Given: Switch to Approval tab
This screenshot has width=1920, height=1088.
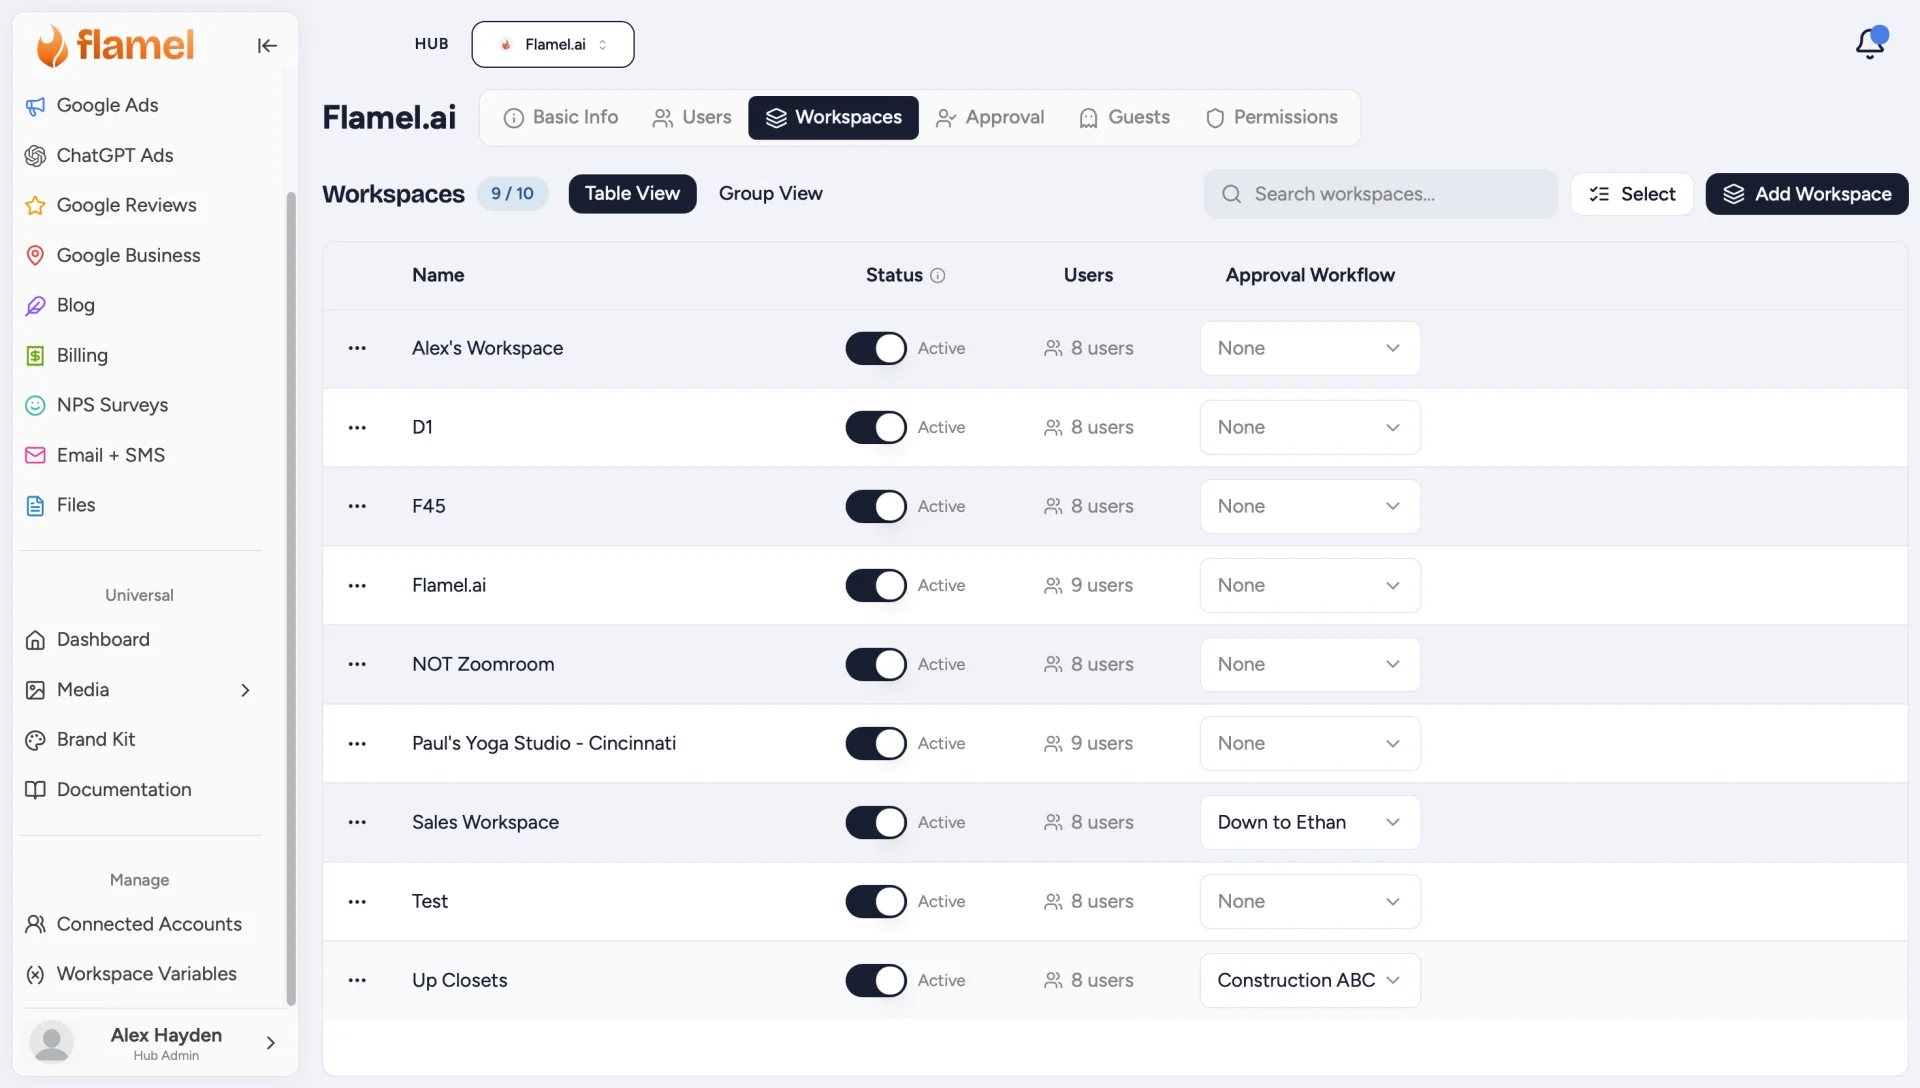Looking at the screenshot, I should [990, 118].
